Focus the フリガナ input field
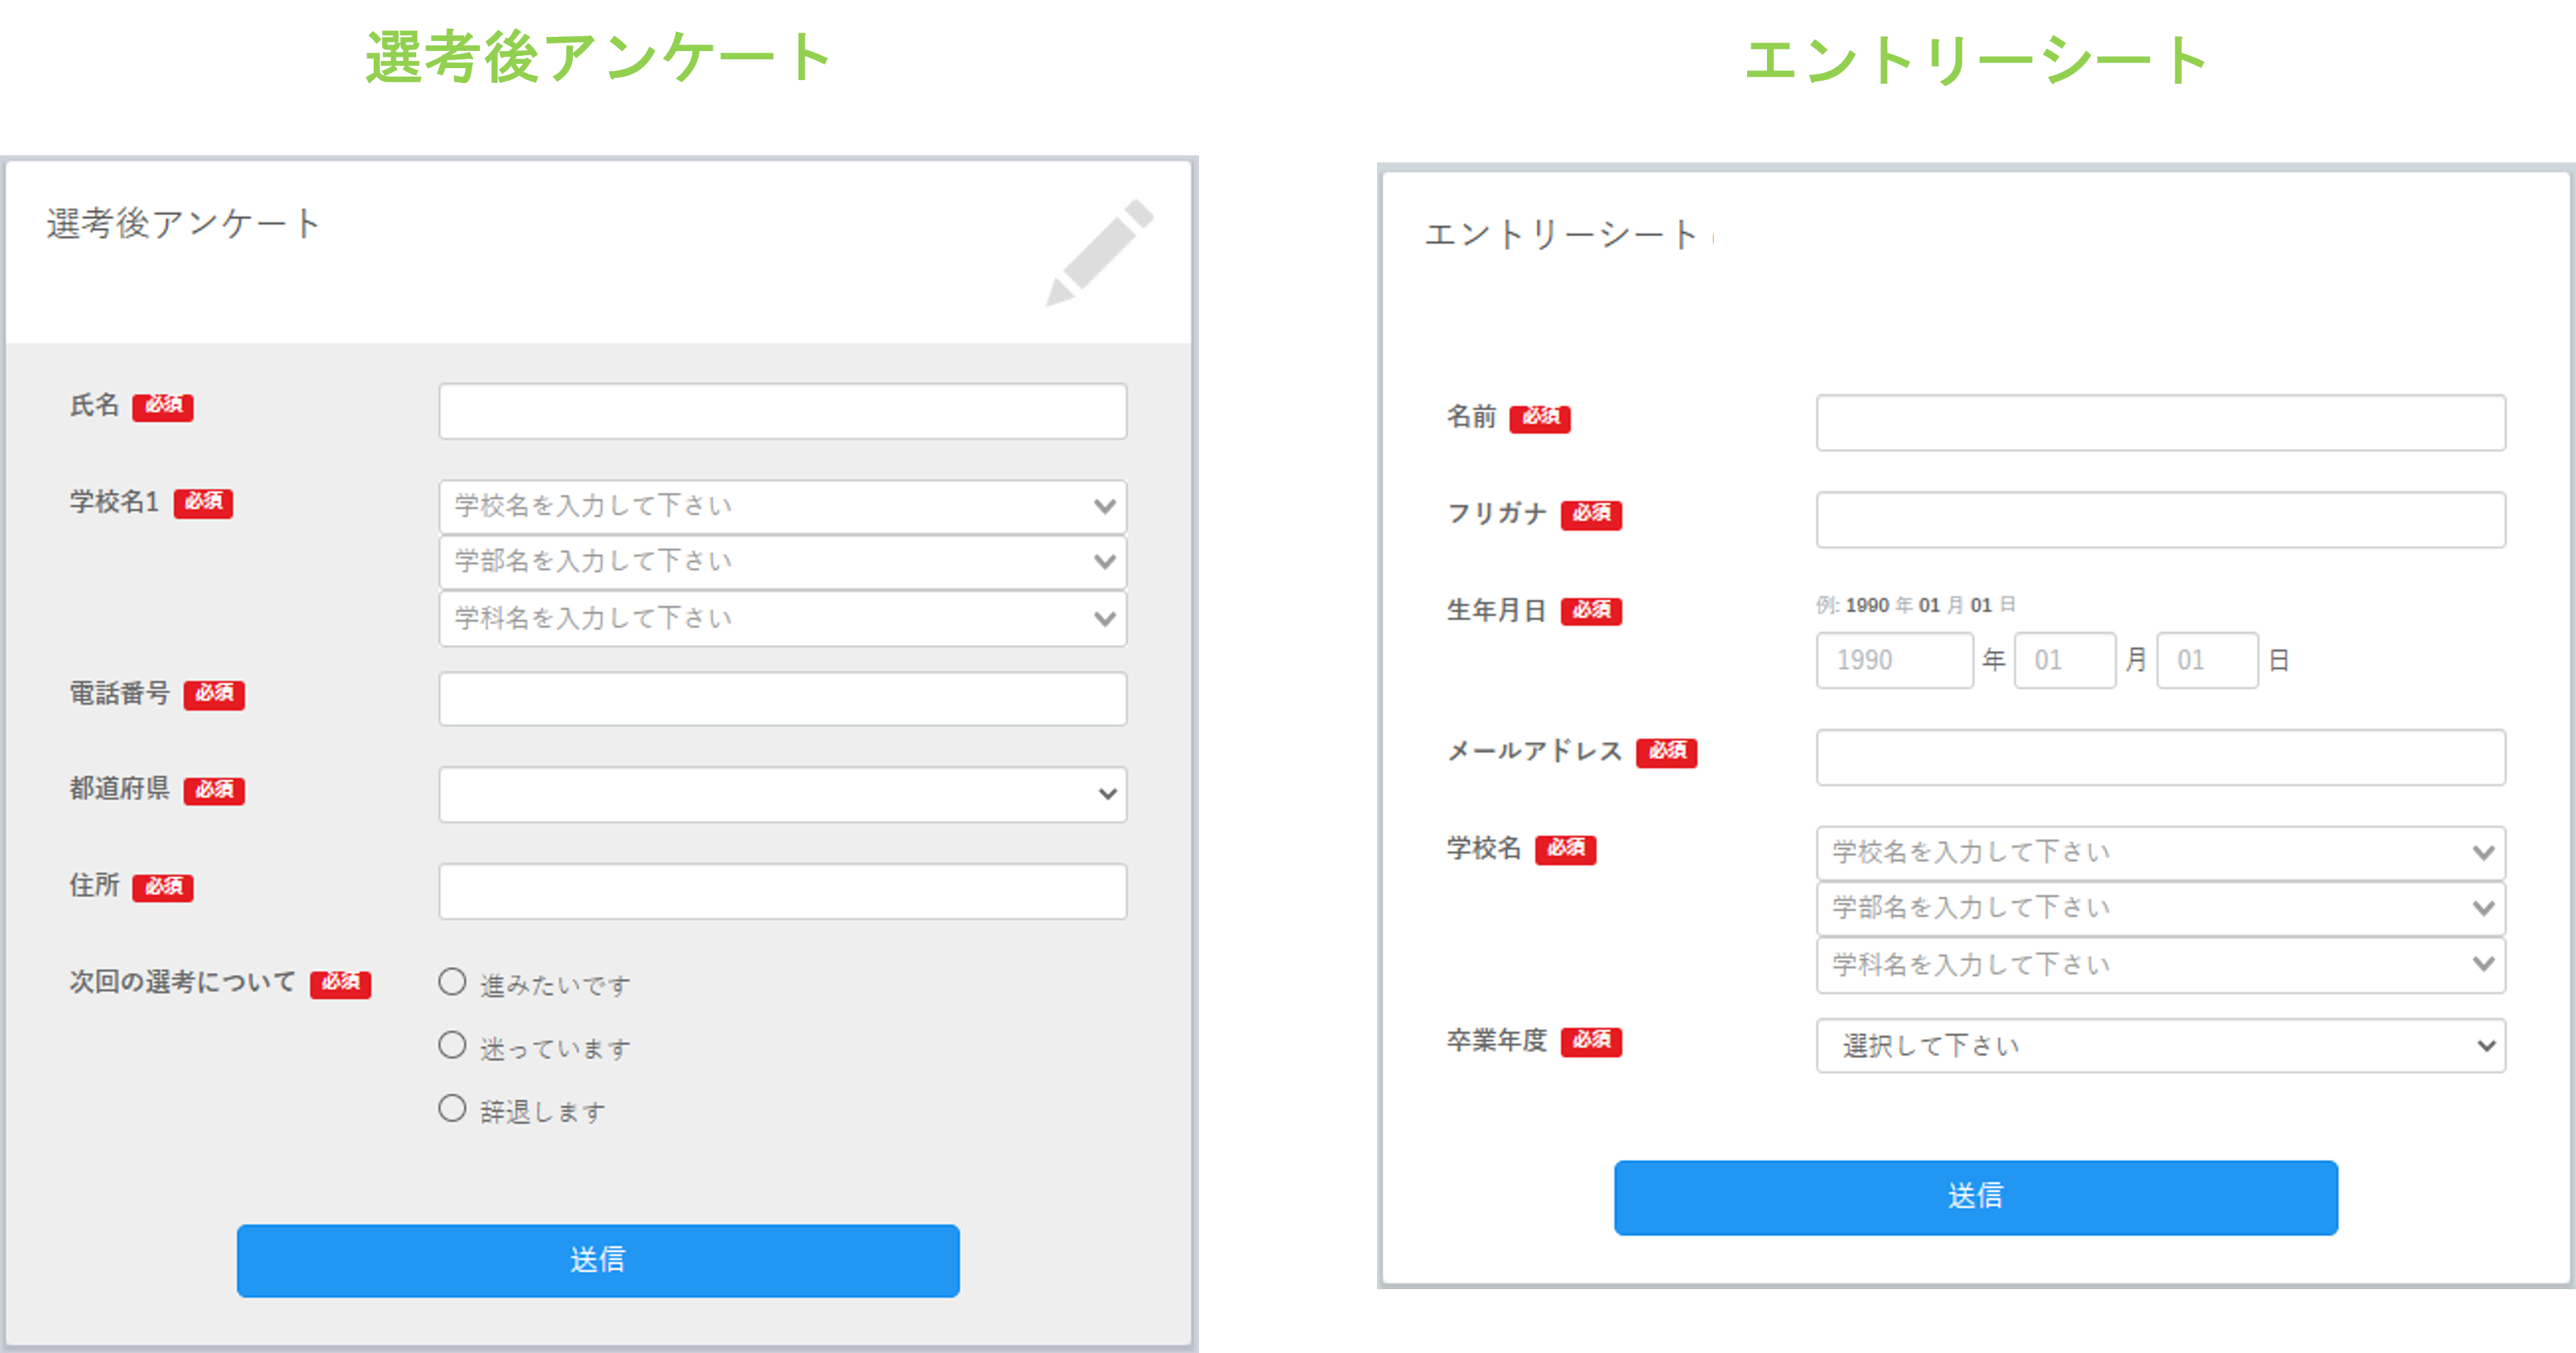The image size is (2576, 1353). pos(2160,519)
